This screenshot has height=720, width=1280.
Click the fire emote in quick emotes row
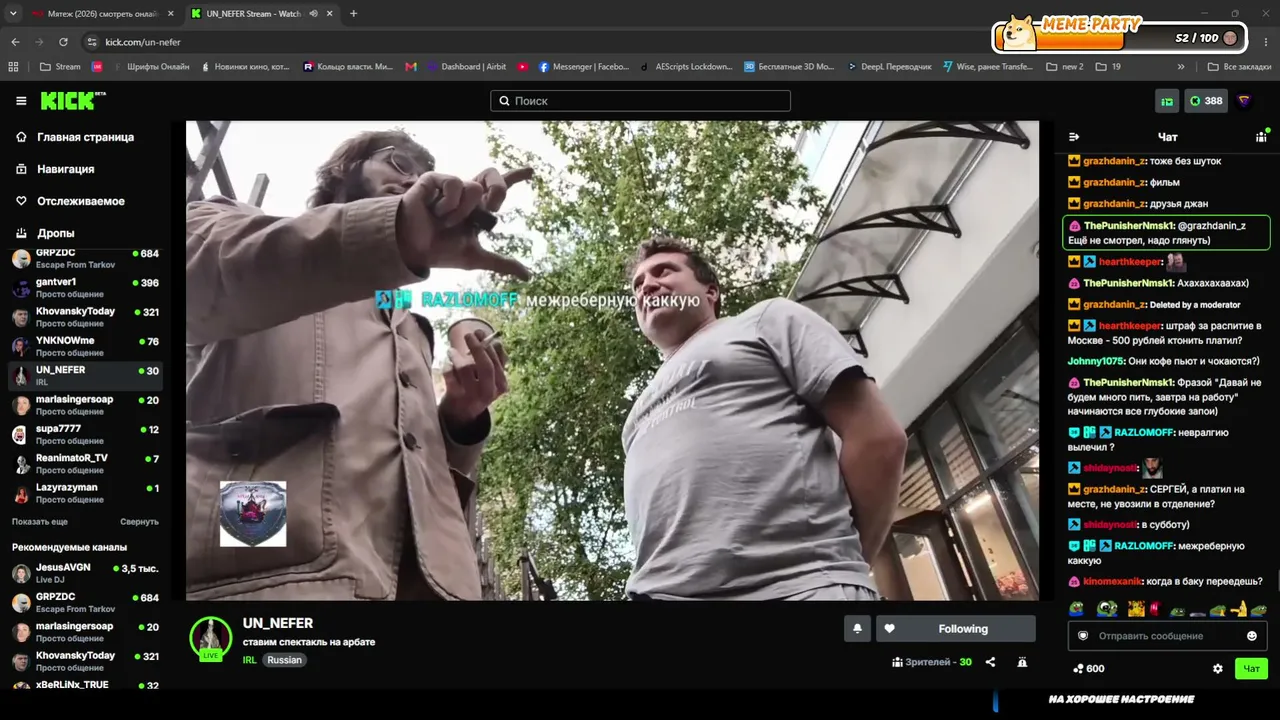[1136, 609]
